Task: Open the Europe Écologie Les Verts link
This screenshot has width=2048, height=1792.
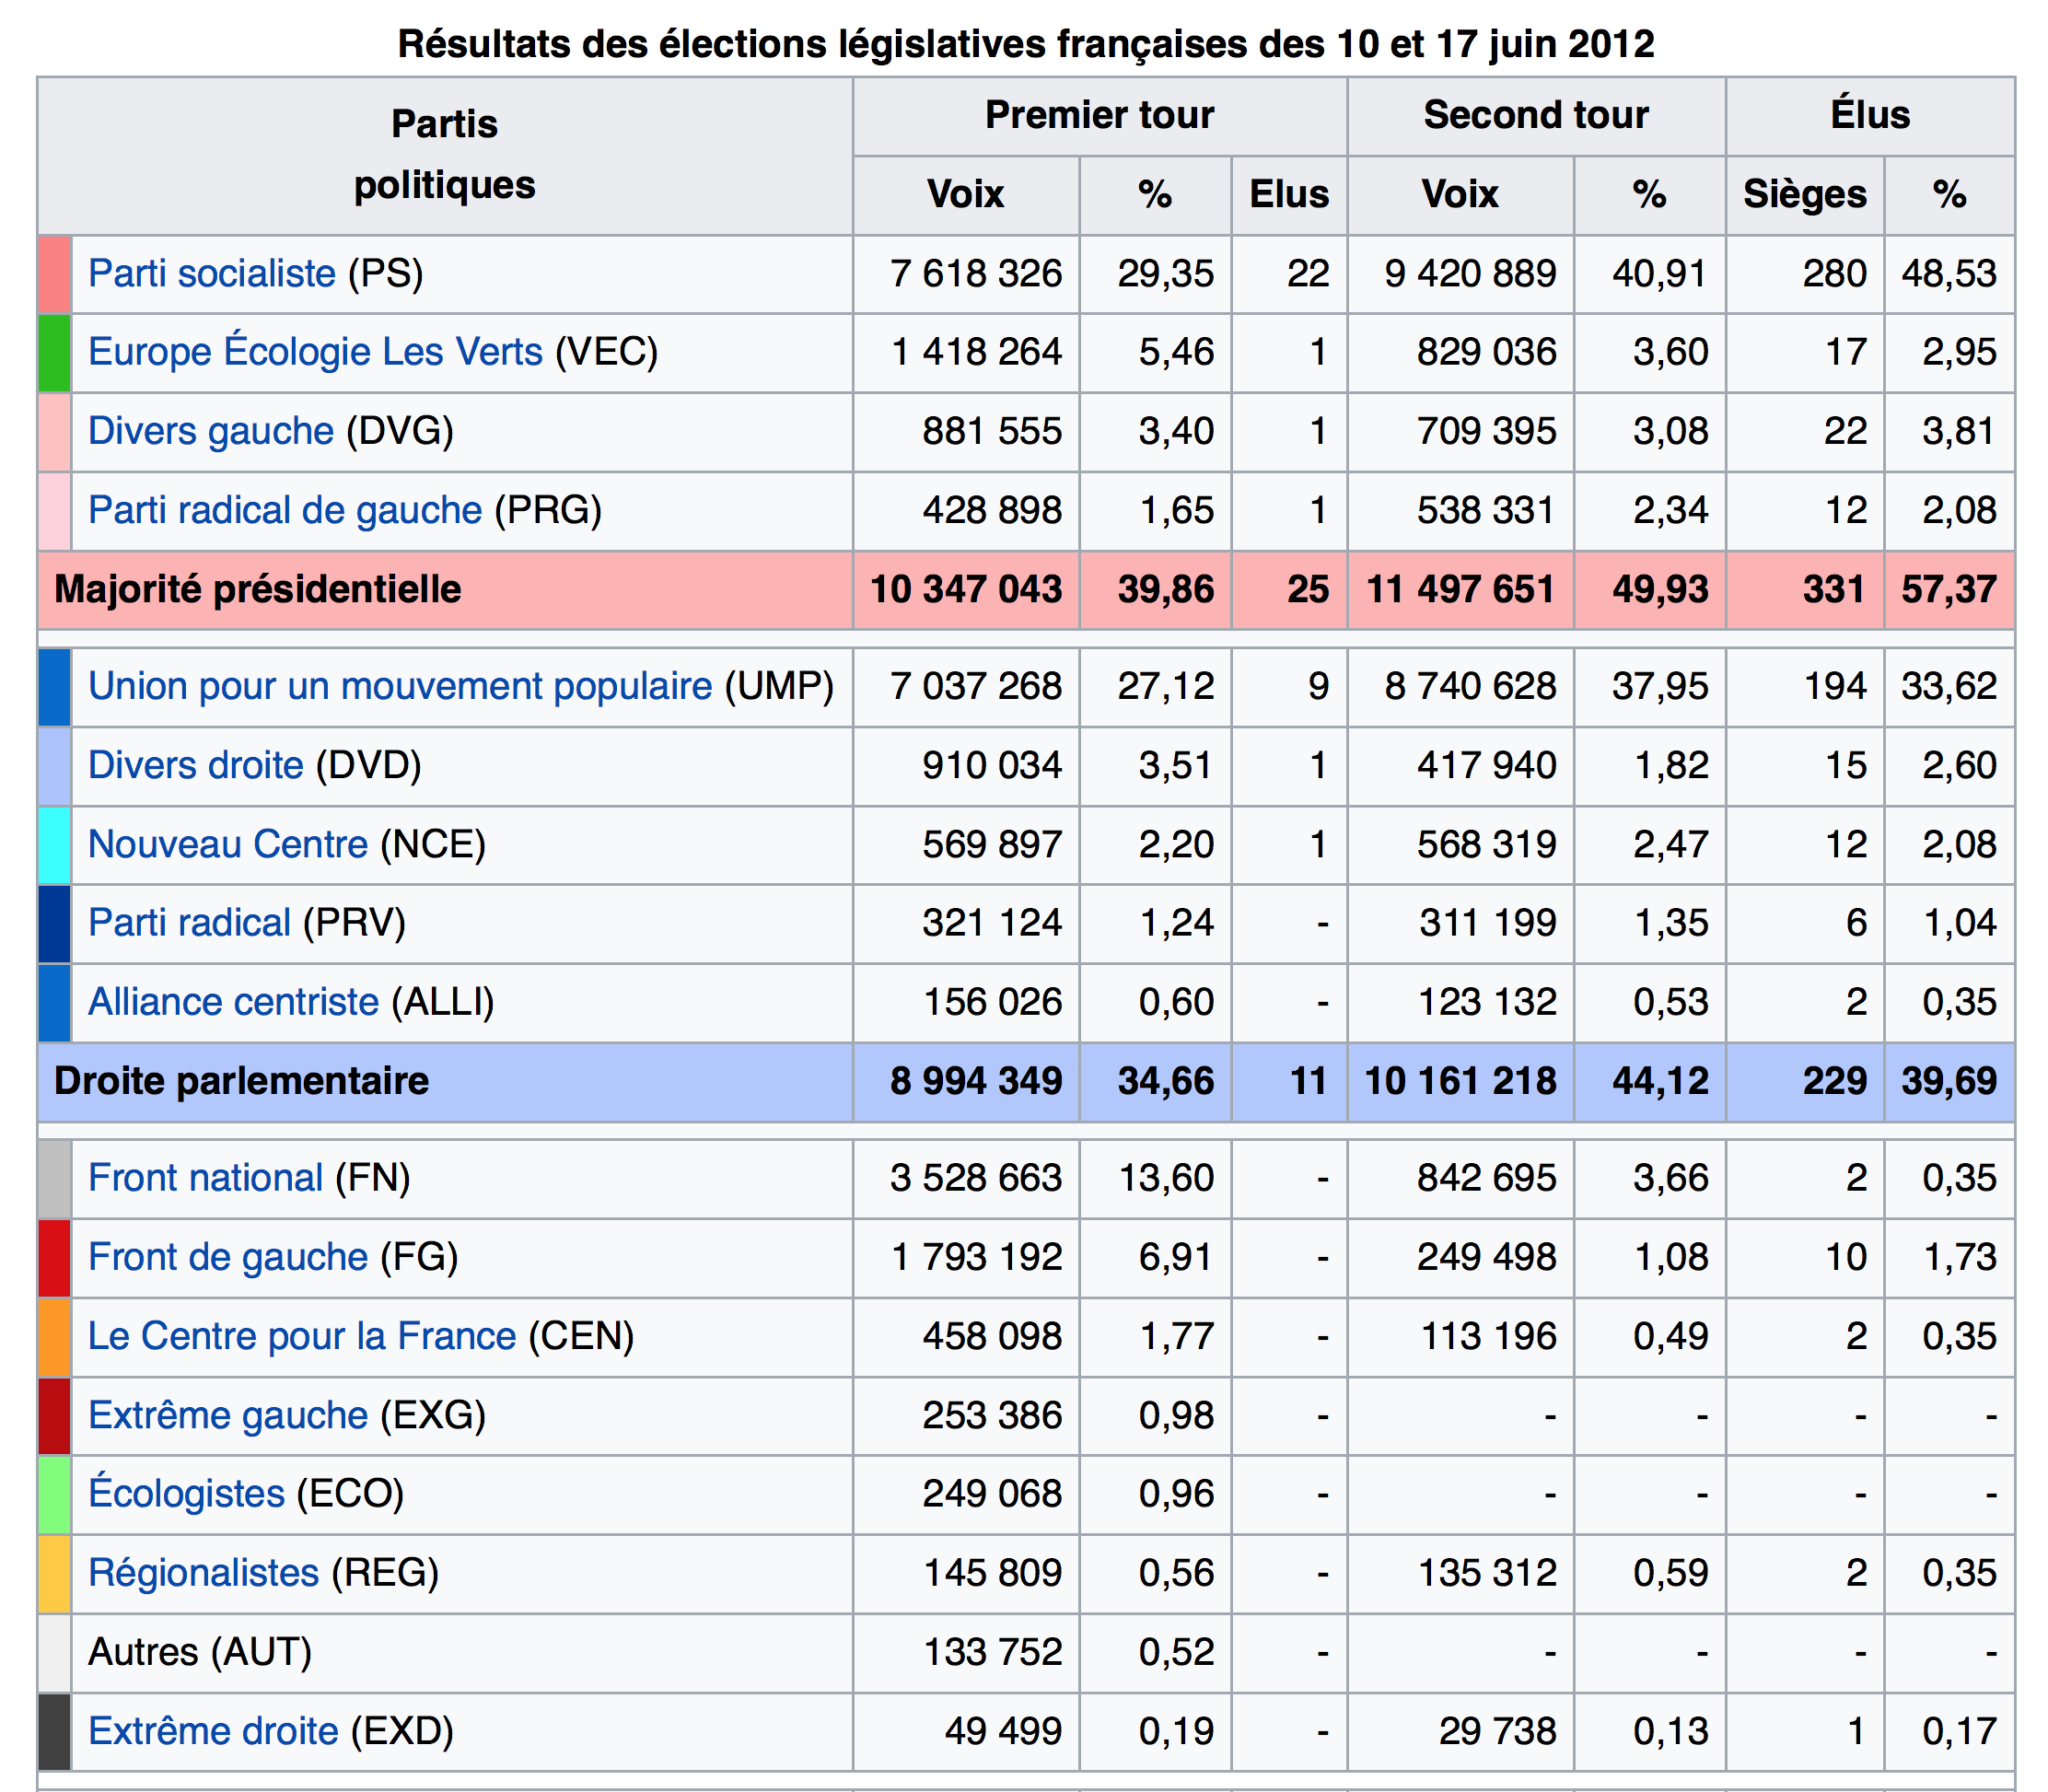Action: (x=315, y=352)
